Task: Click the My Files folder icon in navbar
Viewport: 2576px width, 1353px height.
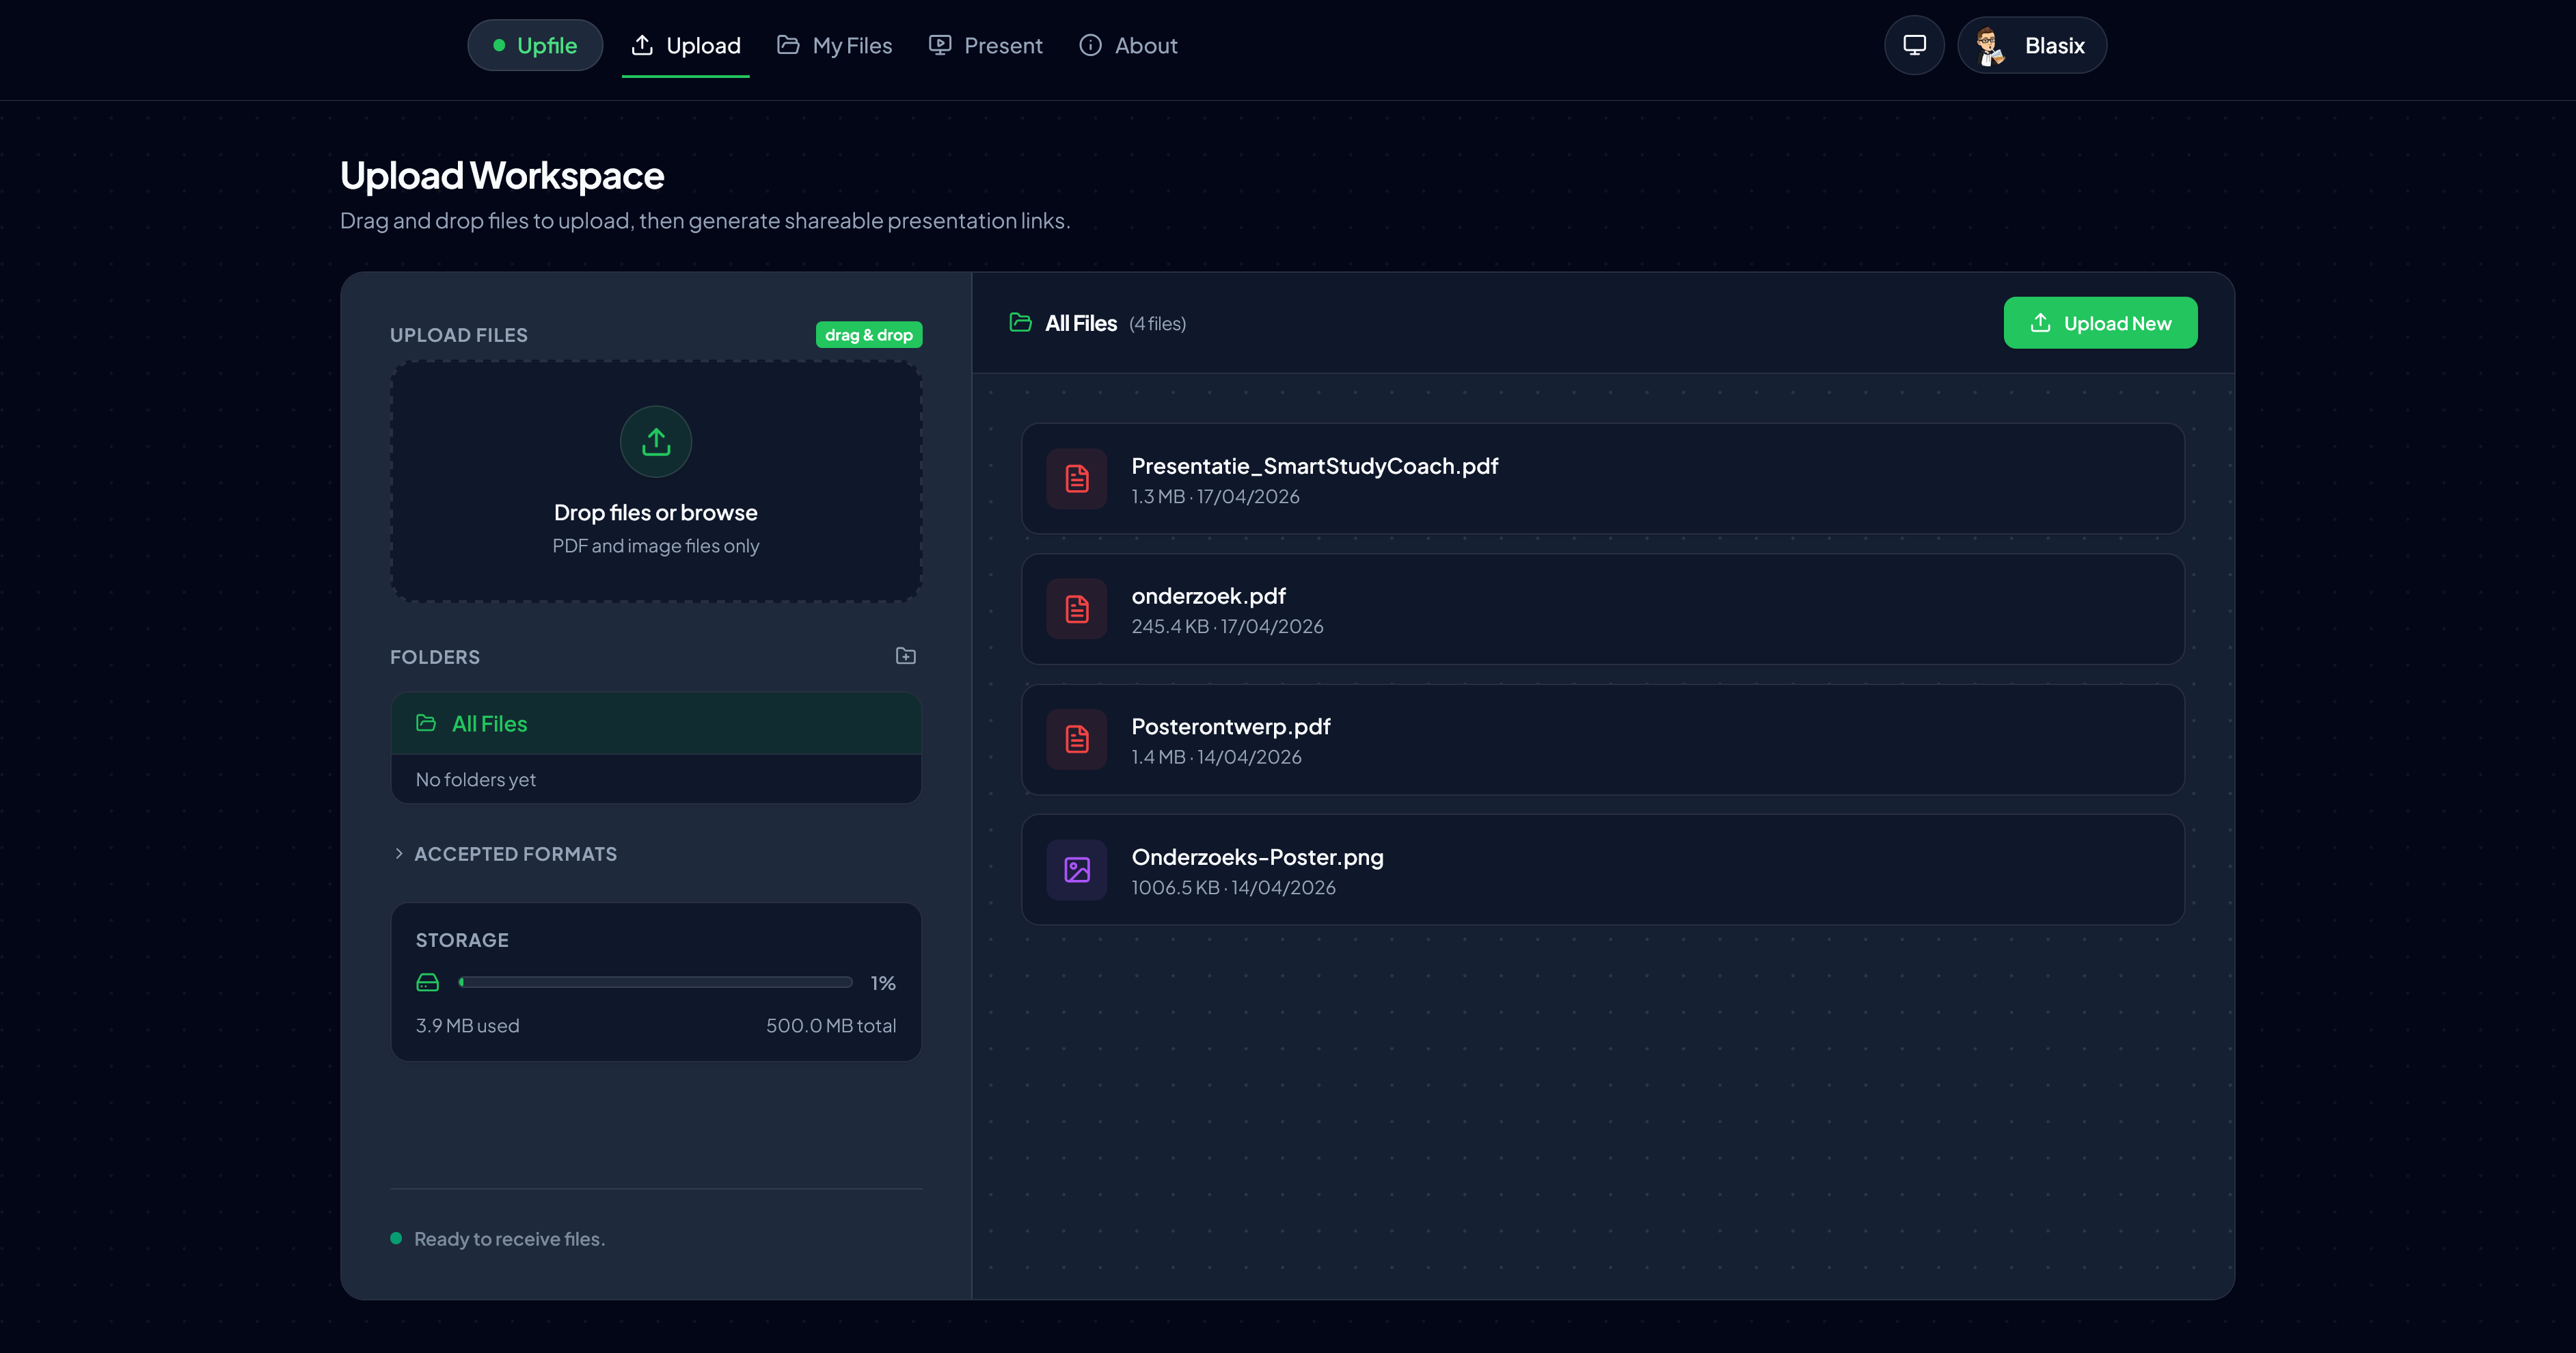Action: [x=788, y=45]
